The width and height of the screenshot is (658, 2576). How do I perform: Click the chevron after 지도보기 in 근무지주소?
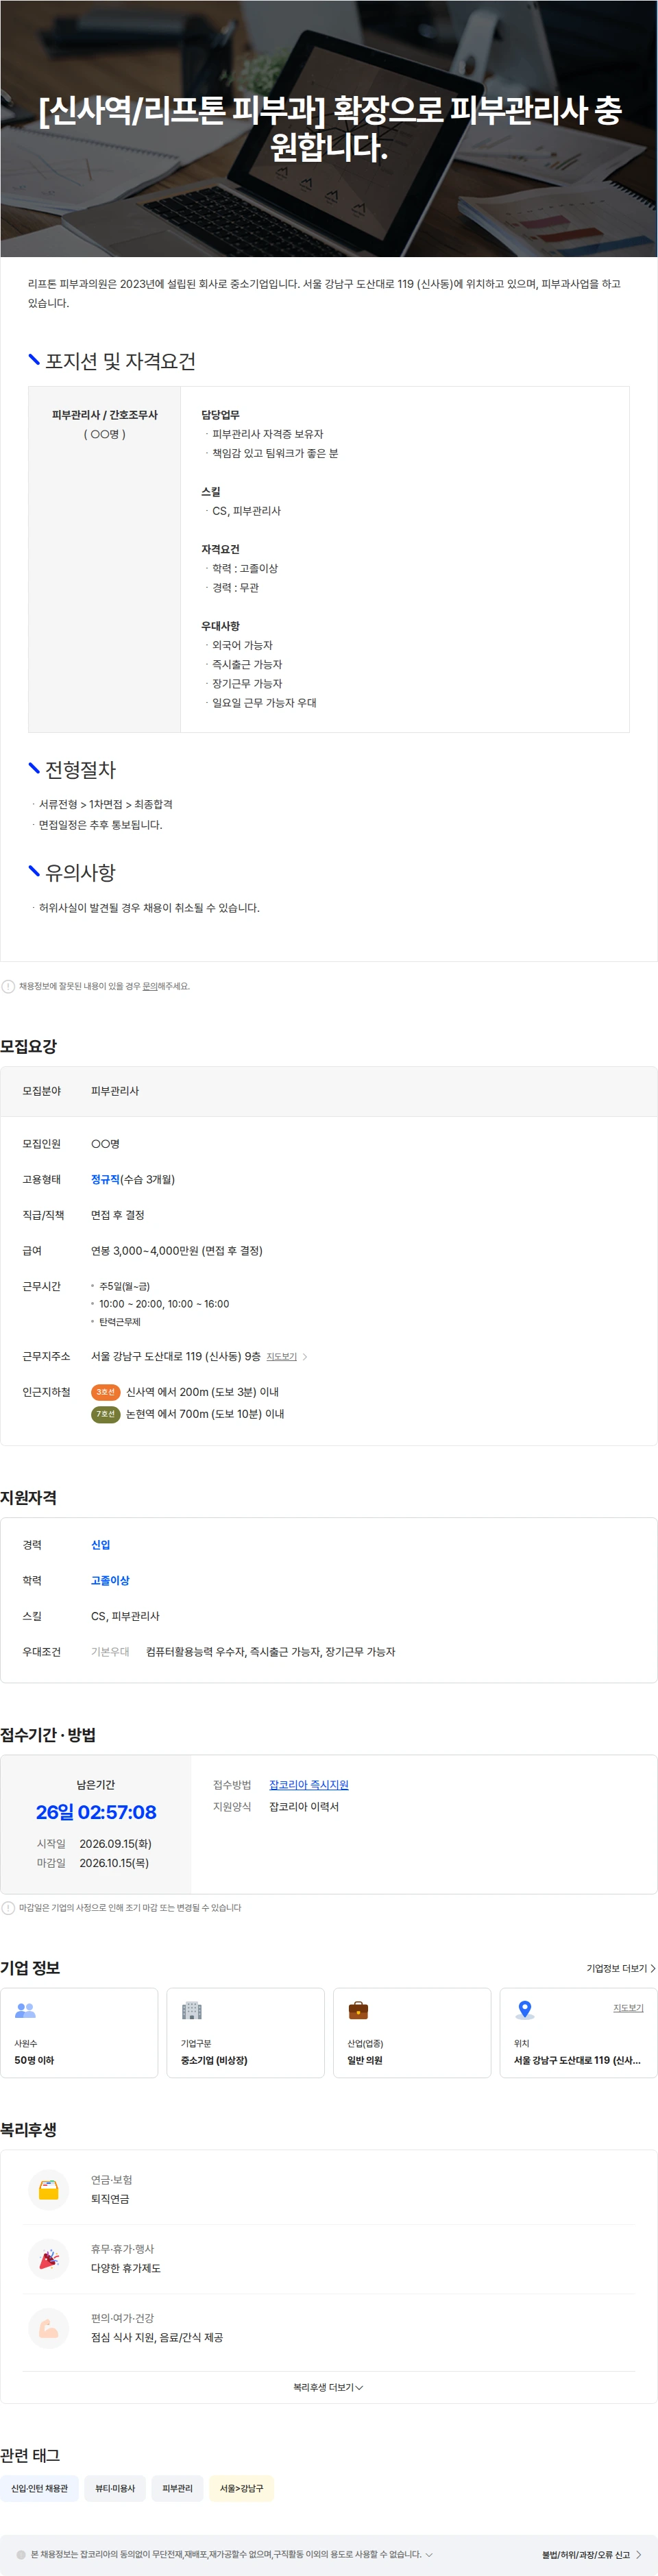point(305,1357)
